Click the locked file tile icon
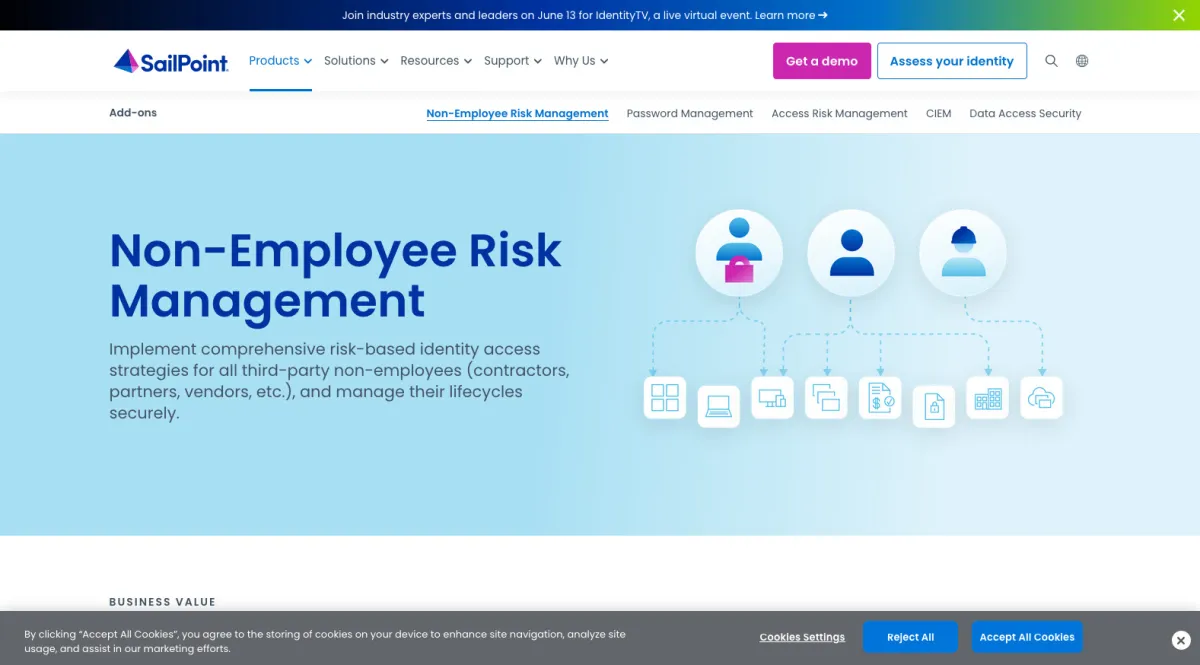Viewport: 1200px width, 665px height. point(934,406)
